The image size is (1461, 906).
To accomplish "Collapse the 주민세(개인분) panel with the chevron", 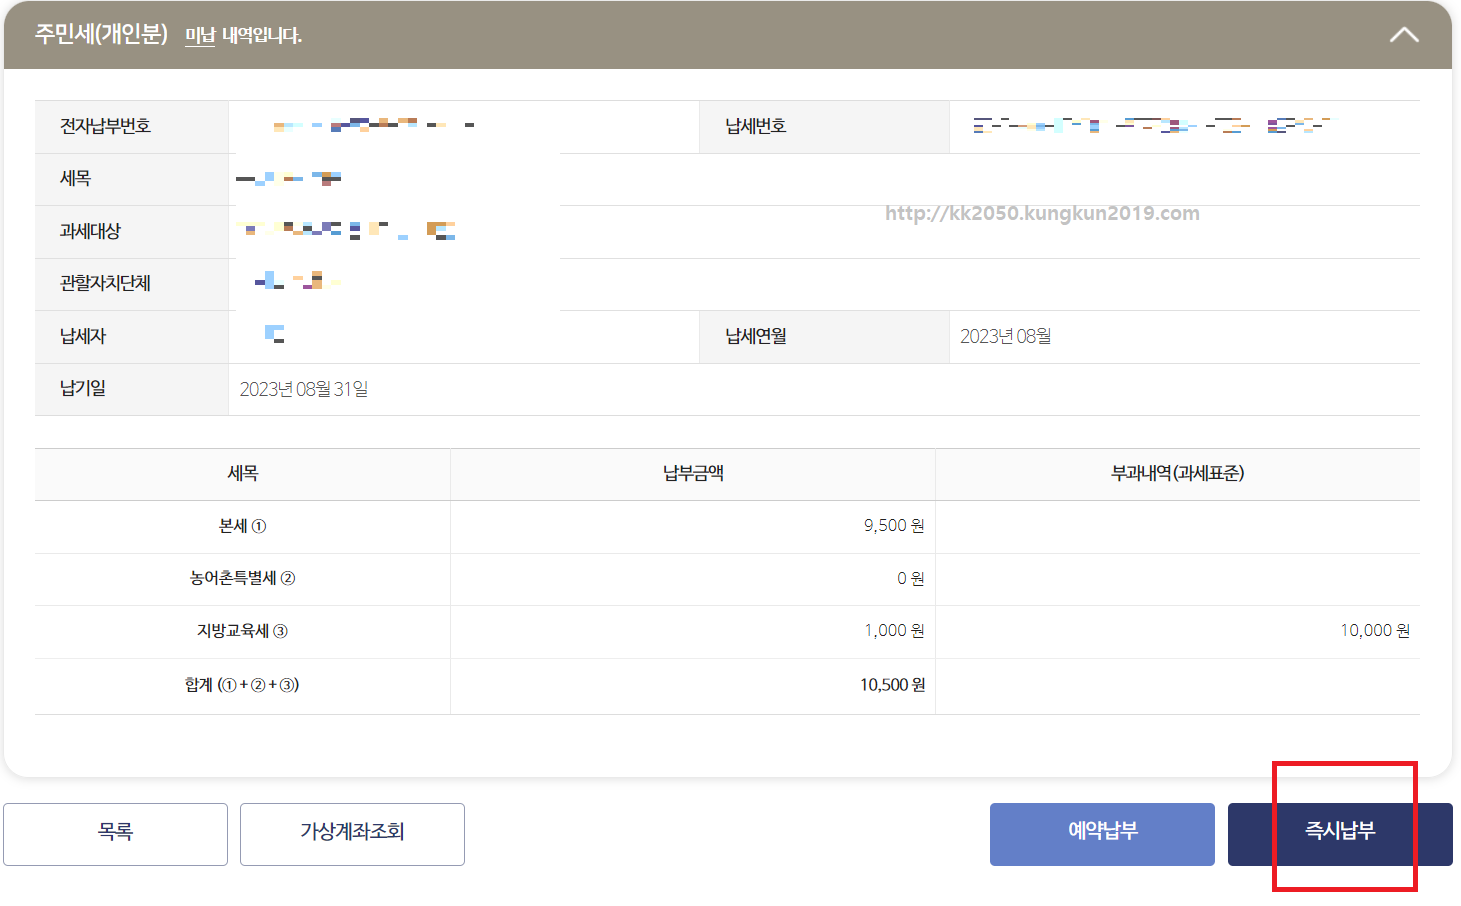I will 1404,34.
